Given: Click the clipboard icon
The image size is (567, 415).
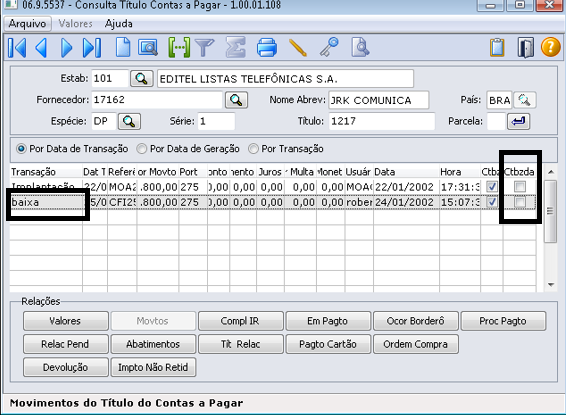Looking at the screenshot, I should pos(497,47).
